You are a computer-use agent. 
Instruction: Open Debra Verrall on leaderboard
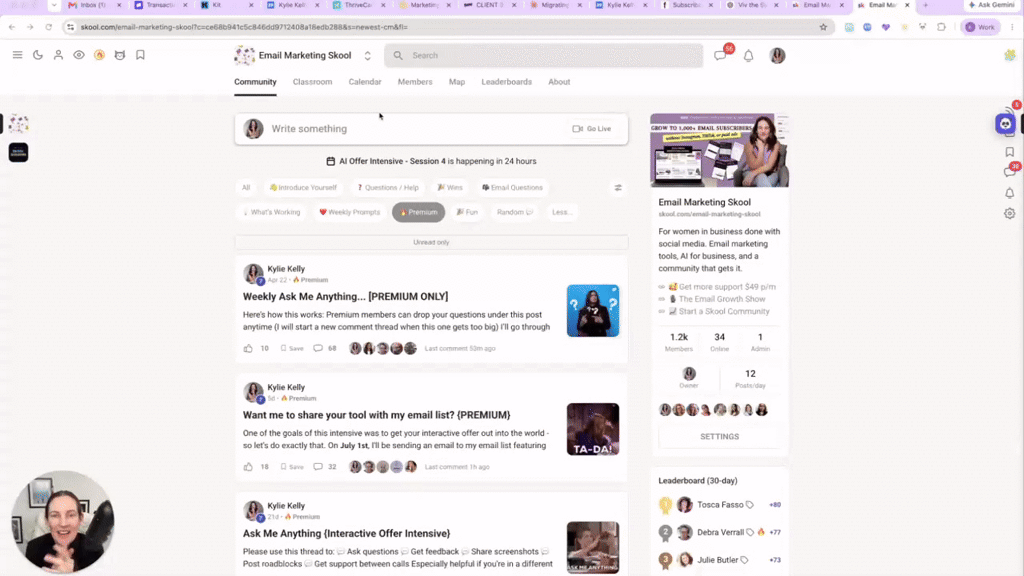720,532
